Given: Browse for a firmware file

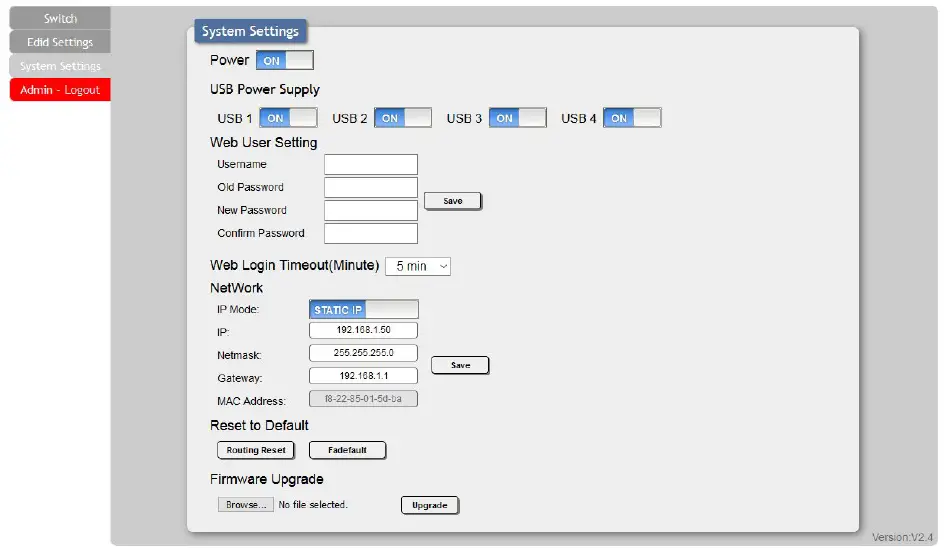Looking at the screenshot, I should (x=246, y=504).
